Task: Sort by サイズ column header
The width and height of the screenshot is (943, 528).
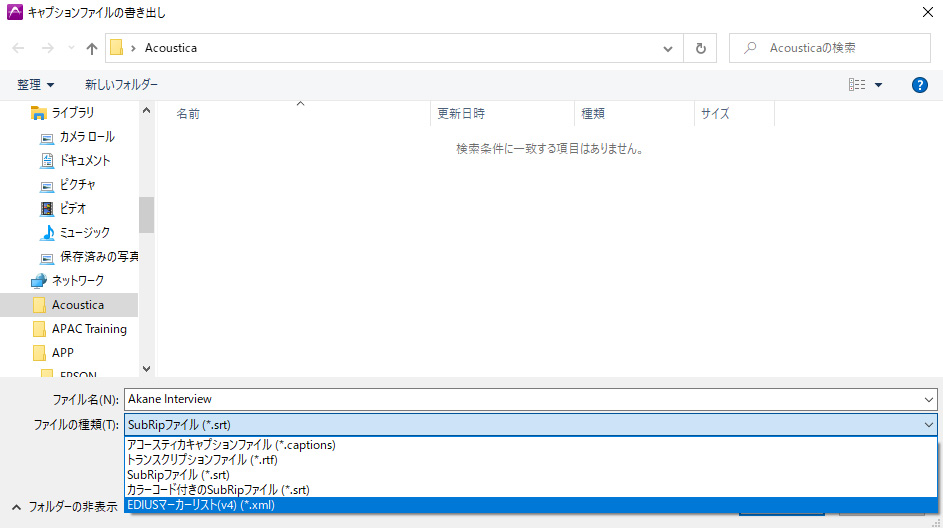Action: click(x=716, y=114)
